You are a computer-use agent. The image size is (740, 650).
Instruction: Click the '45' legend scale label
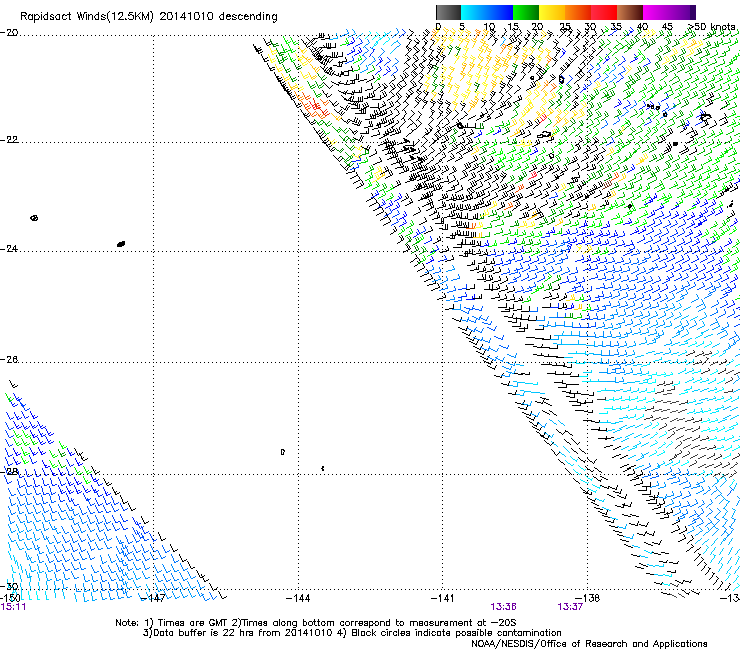click(667, 27)
